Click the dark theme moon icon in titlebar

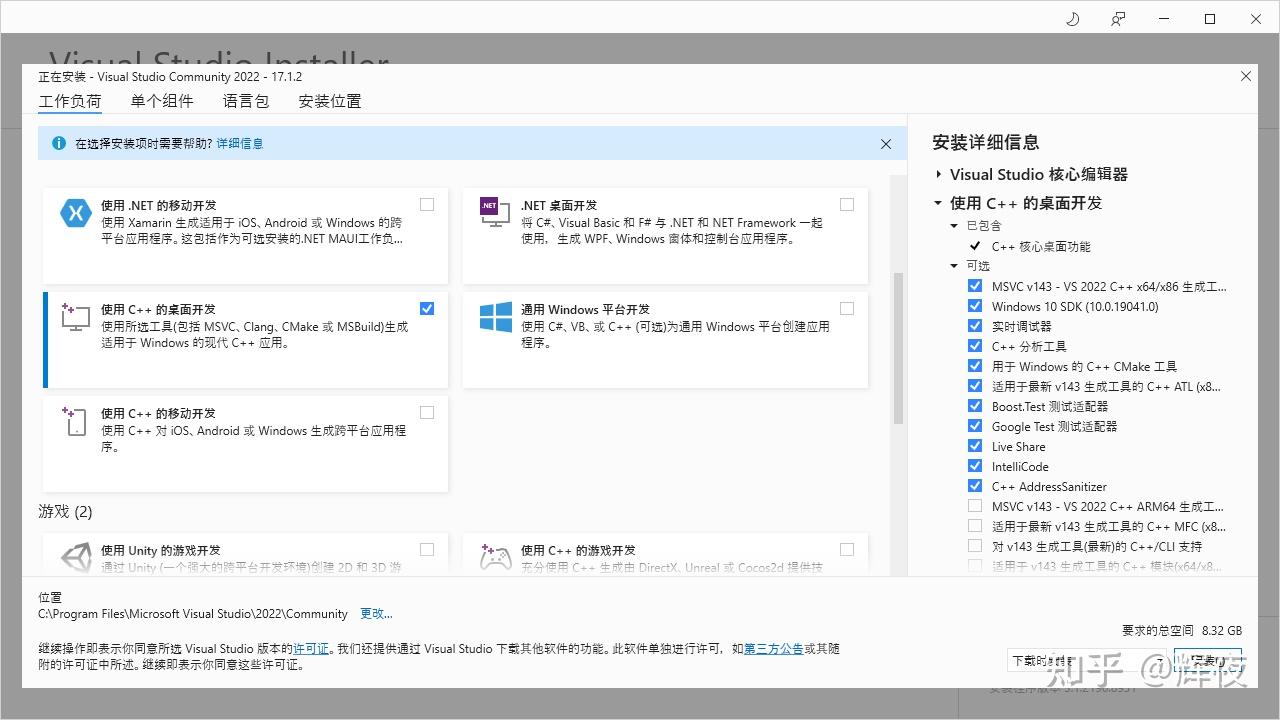[x=1072, y=18]
